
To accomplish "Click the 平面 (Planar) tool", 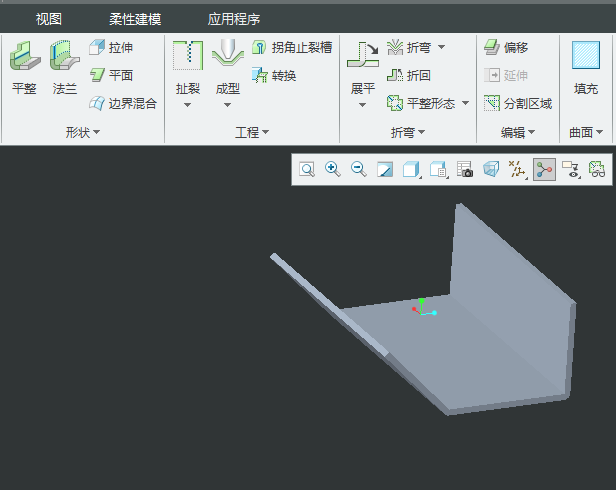I will 111,75.
